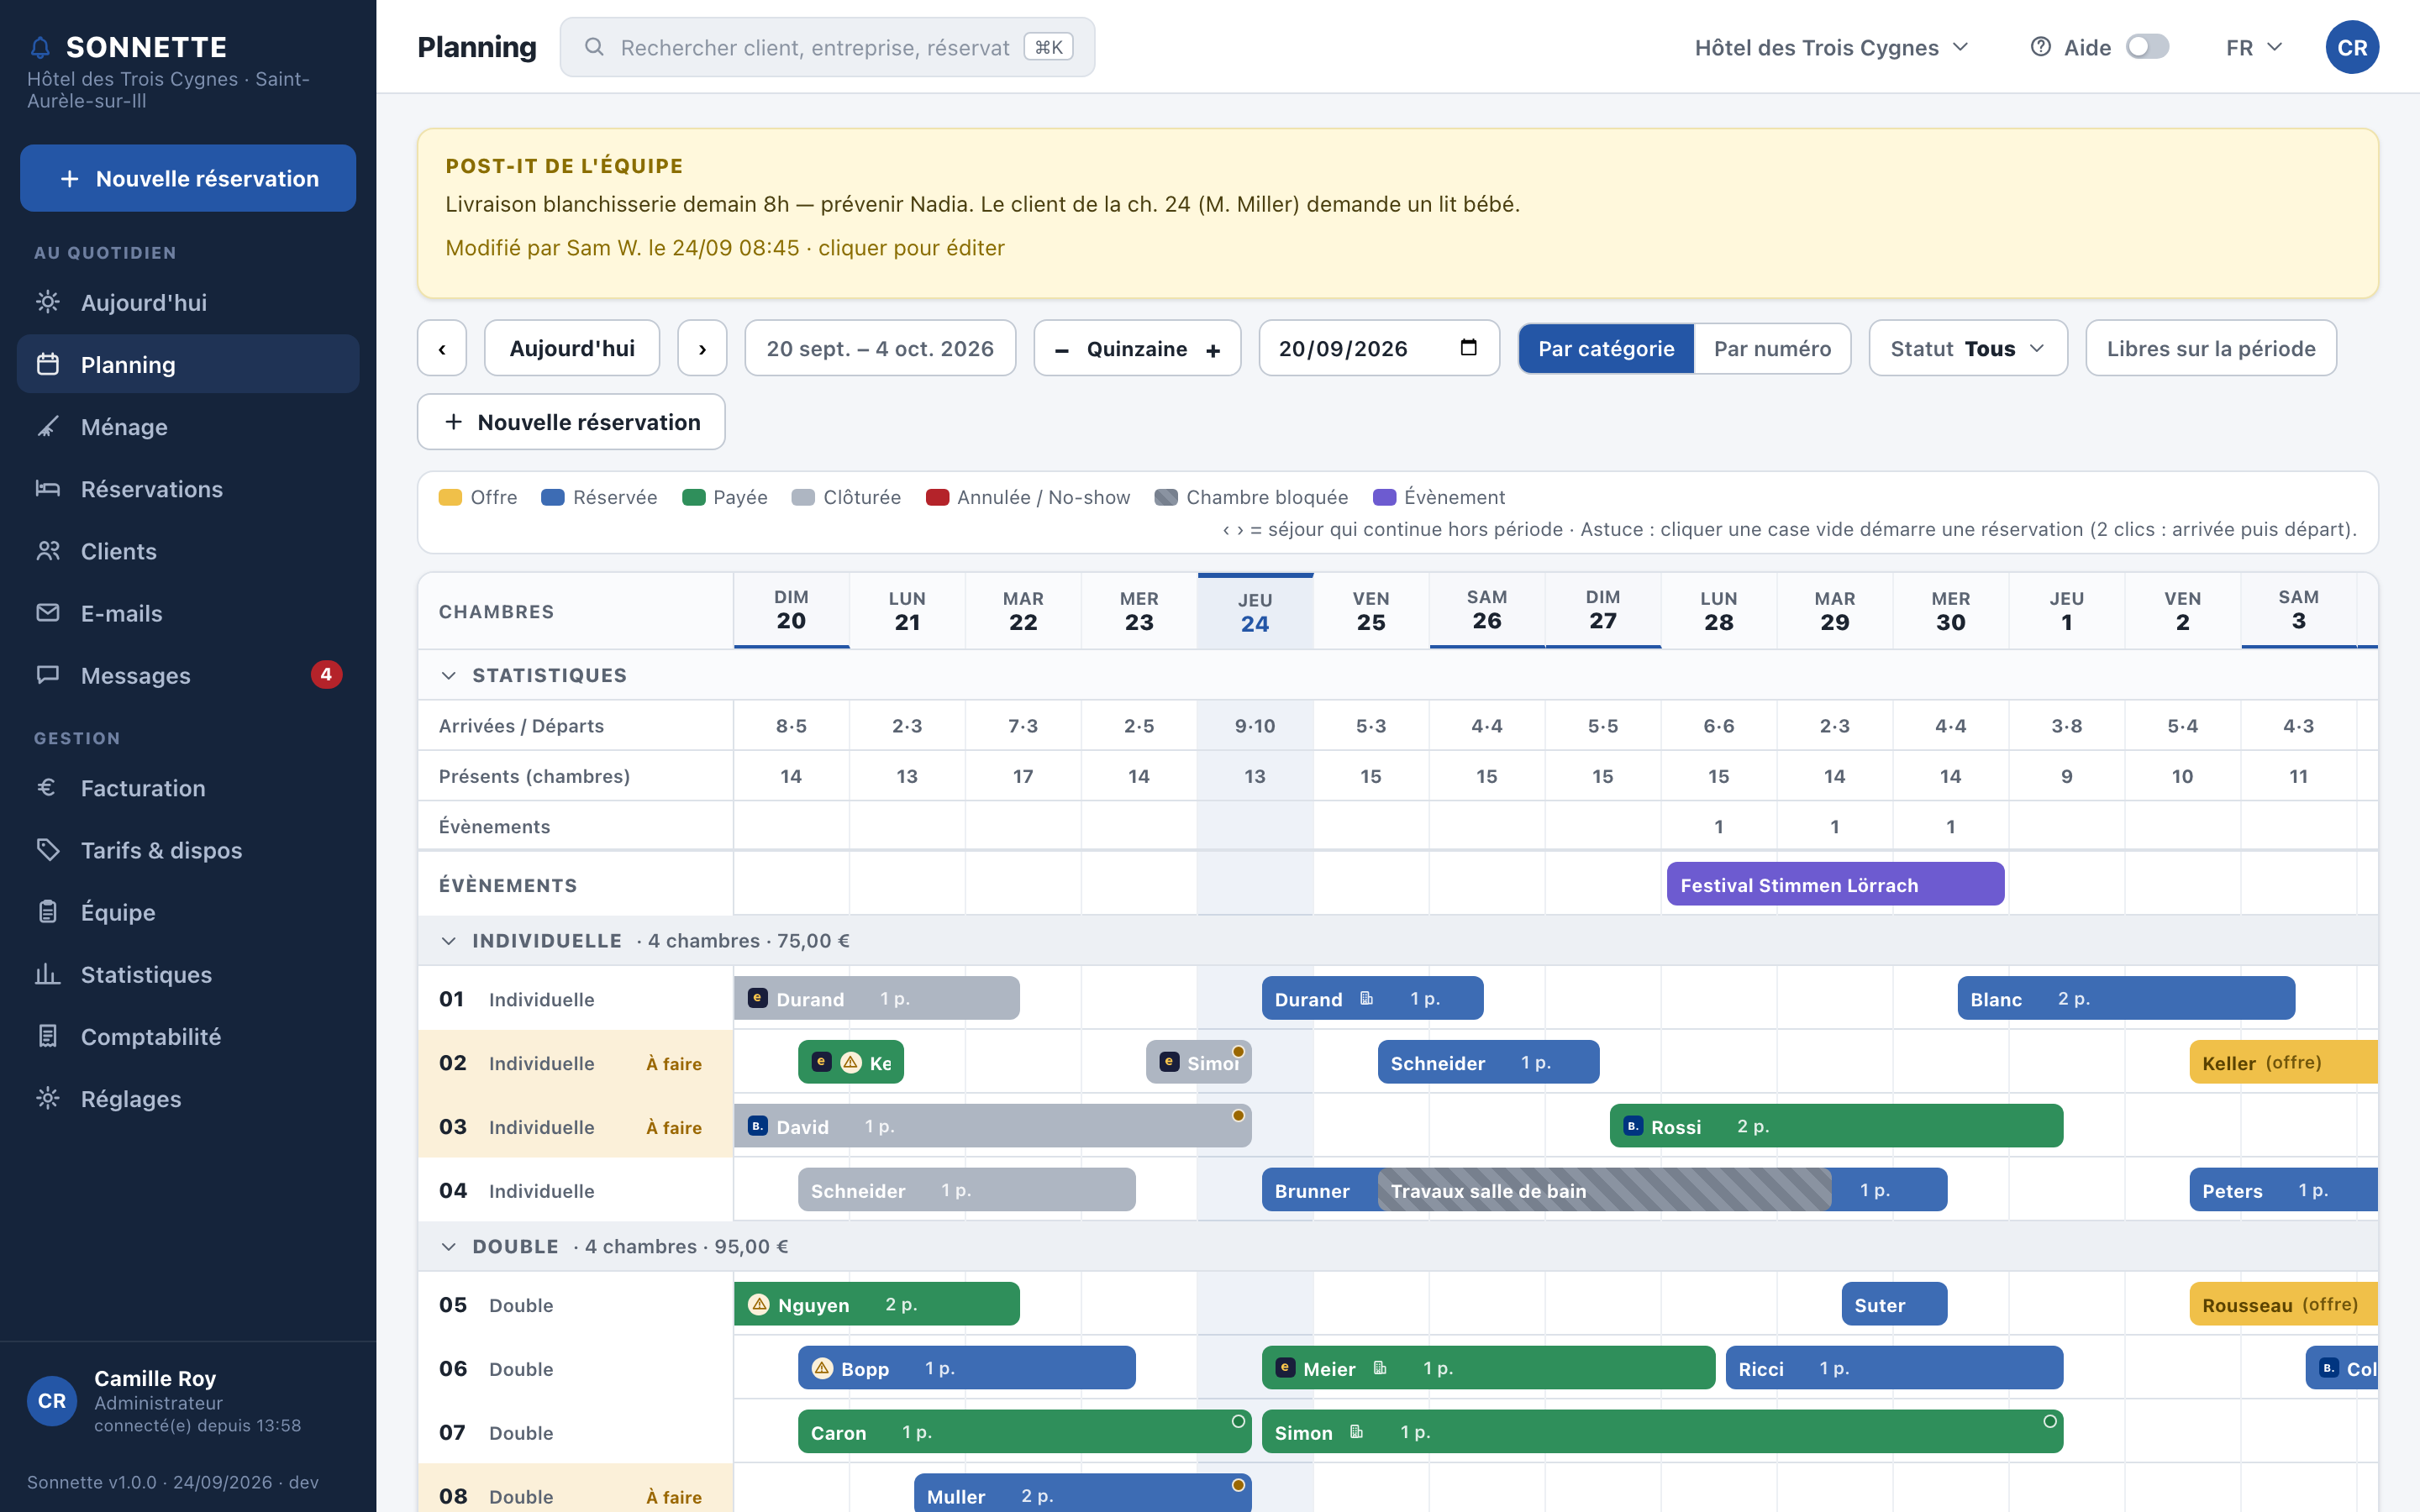
Task: Click the document icon on Simon reservation in room 07
Action: click(x=1357, y=1432)
